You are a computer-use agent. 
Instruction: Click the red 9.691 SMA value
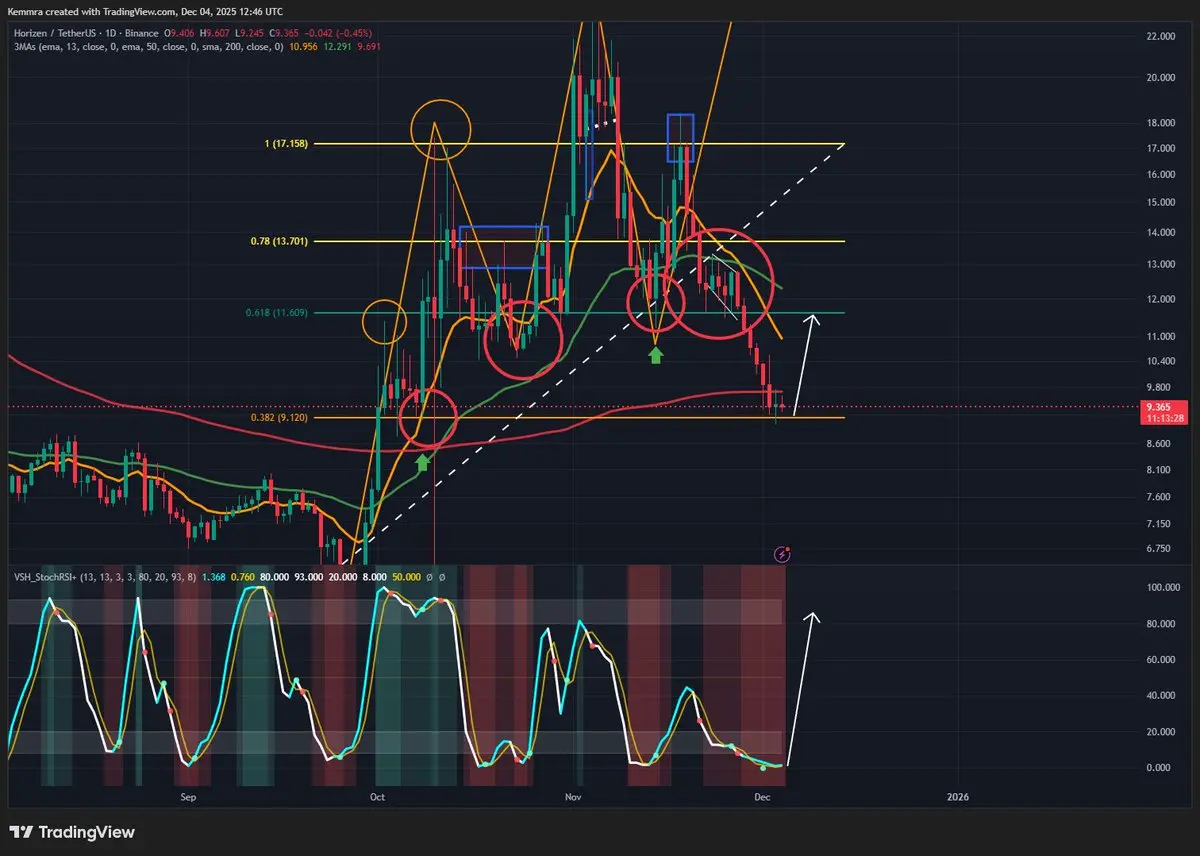[369, 46]
